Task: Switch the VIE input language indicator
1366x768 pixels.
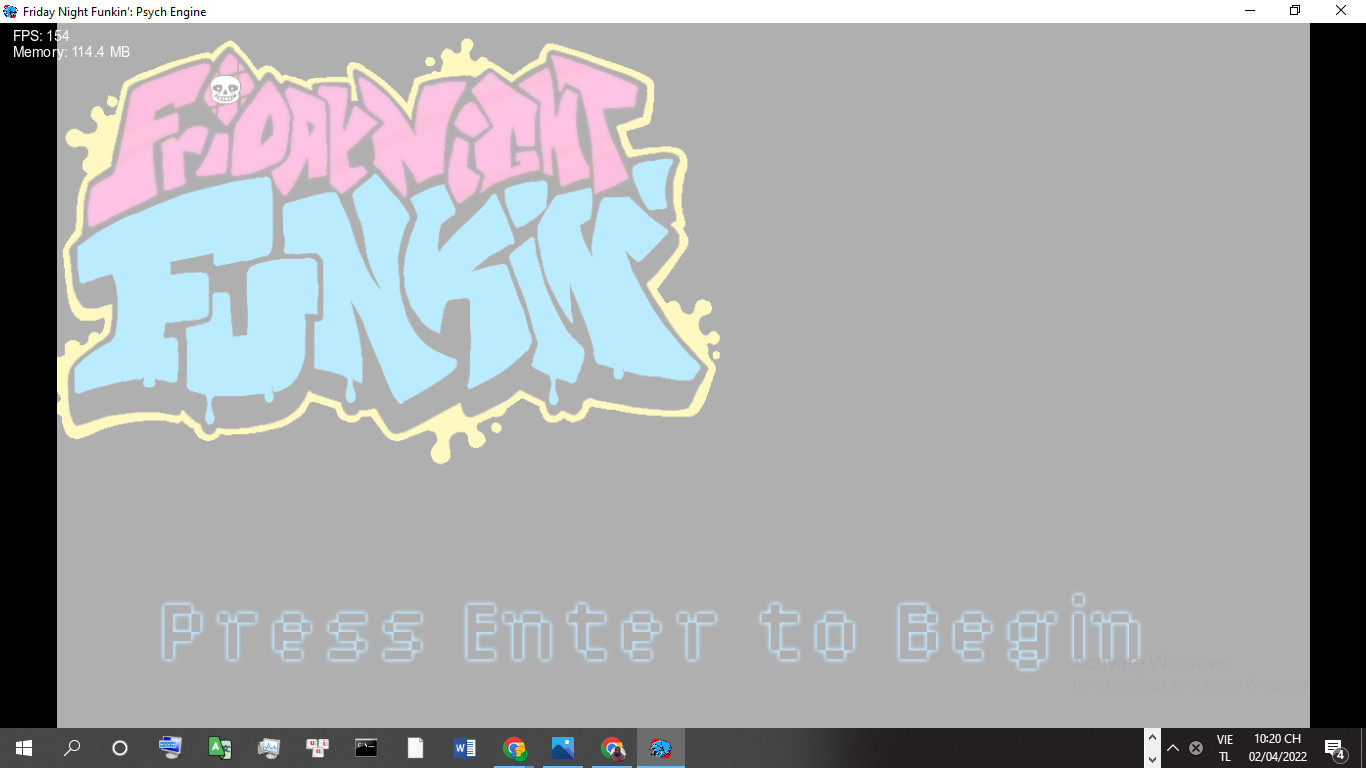Action: tap(1225, 748)
